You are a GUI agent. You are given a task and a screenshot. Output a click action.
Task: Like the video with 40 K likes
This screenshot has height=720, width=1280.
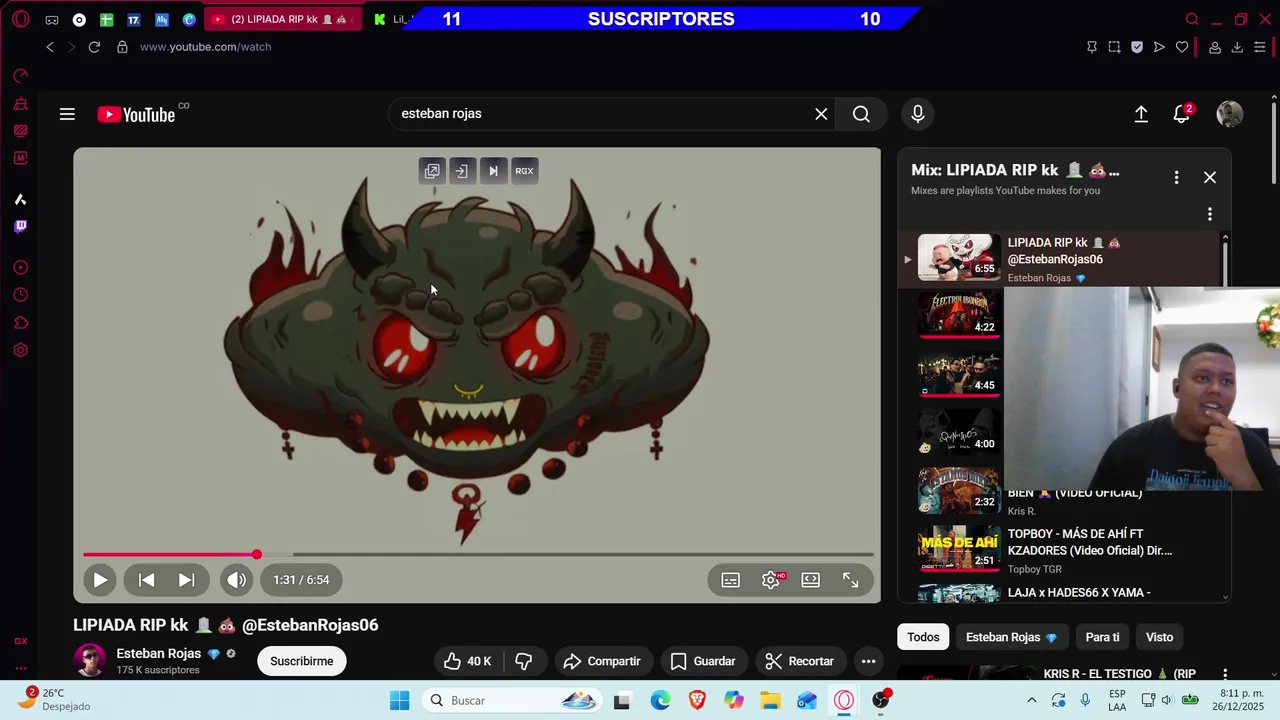coord(468,661)
